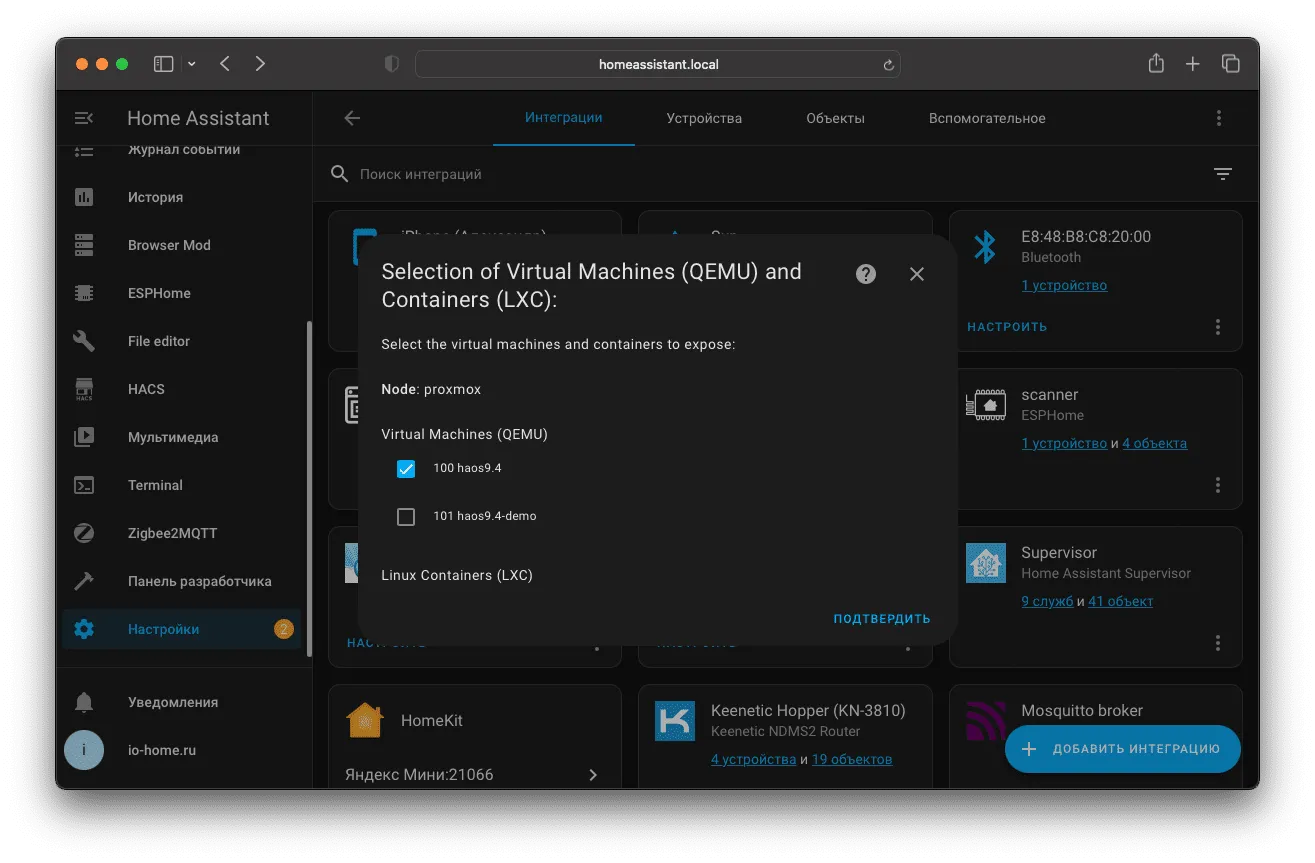
Task: Switch to the Устройства tab
Action: 704,118
